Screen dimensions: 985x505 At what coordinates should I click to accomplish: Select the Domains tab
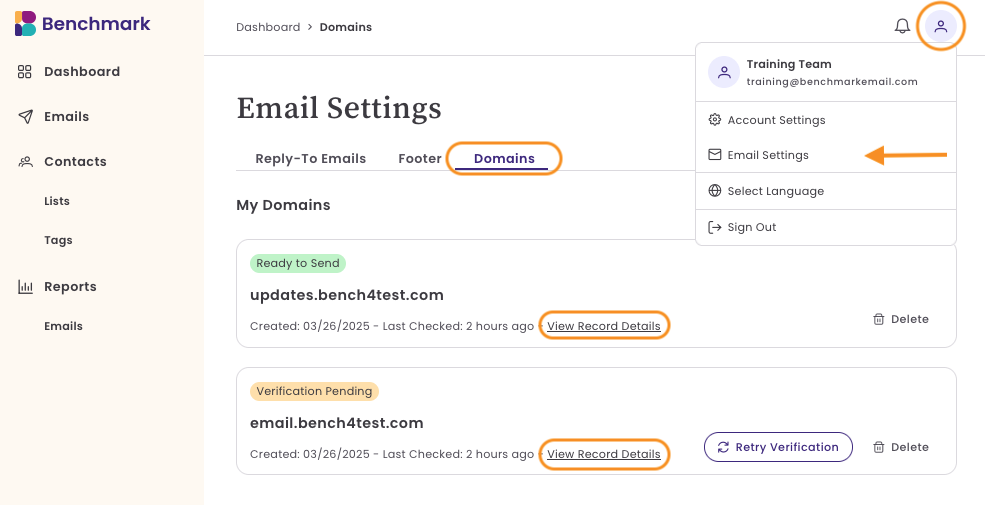504,159
